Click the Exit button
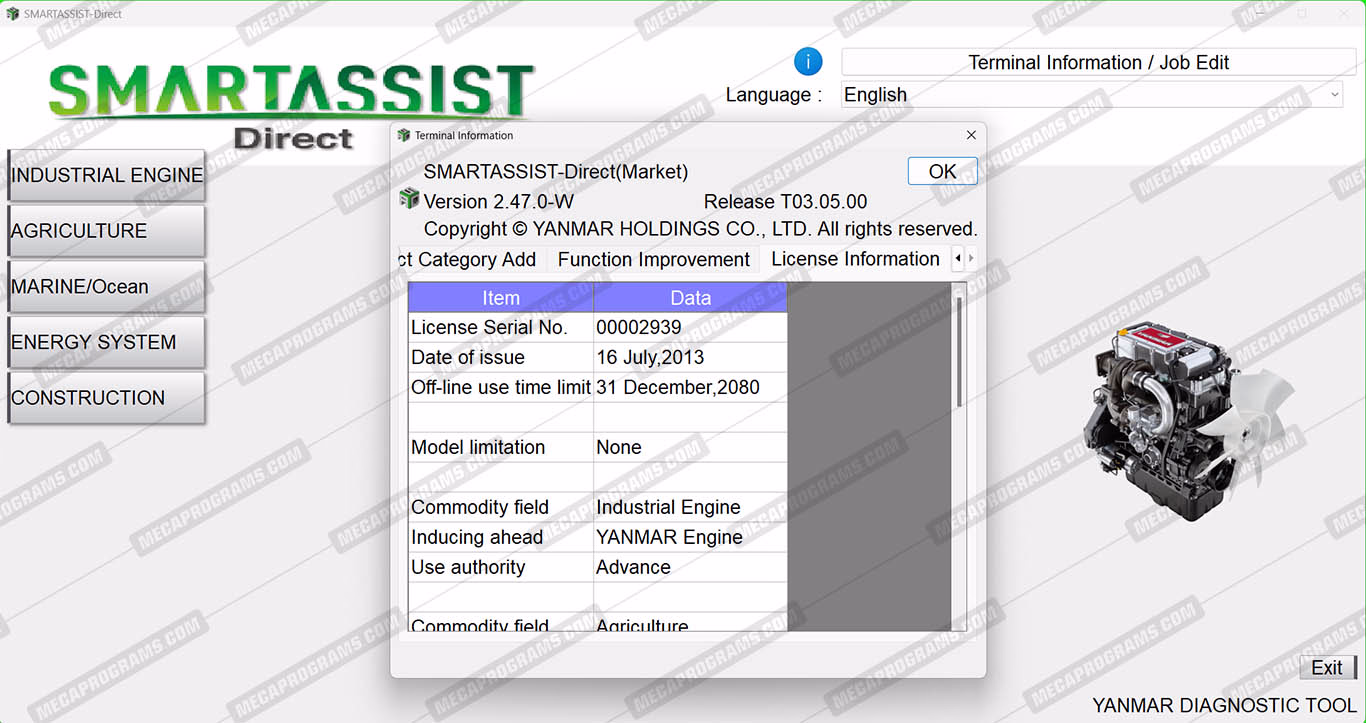Viewport: 1366px width, 723px height. tap(1326, 668)
